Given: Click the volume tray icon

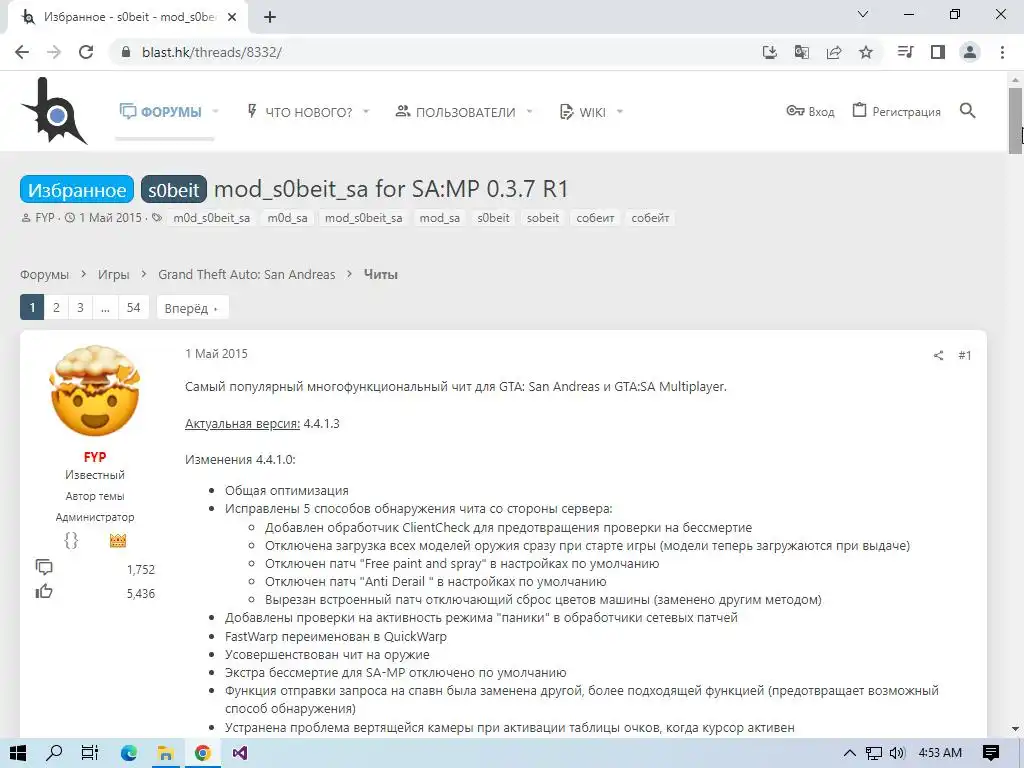Looking at the screenshot, I should point(897,753).
